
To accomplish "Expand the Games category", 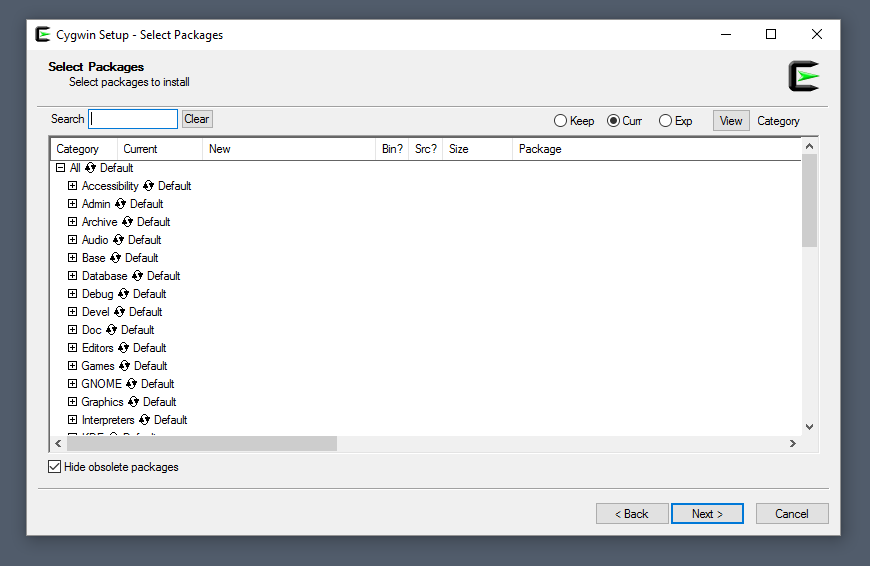I will point(72,366).
